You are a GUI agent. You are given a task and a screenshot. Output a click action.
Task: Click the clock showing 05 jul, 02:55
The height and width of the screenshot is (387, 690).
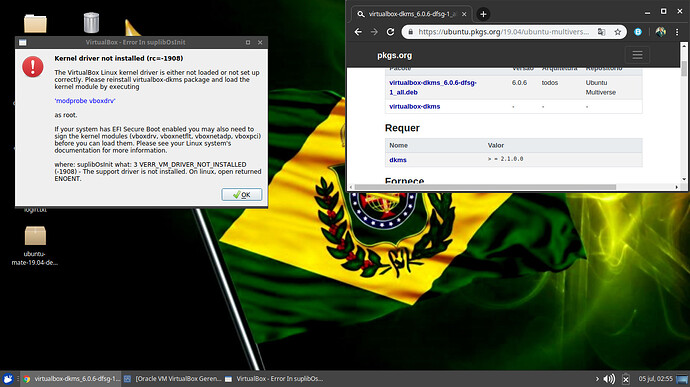(656, 379)
